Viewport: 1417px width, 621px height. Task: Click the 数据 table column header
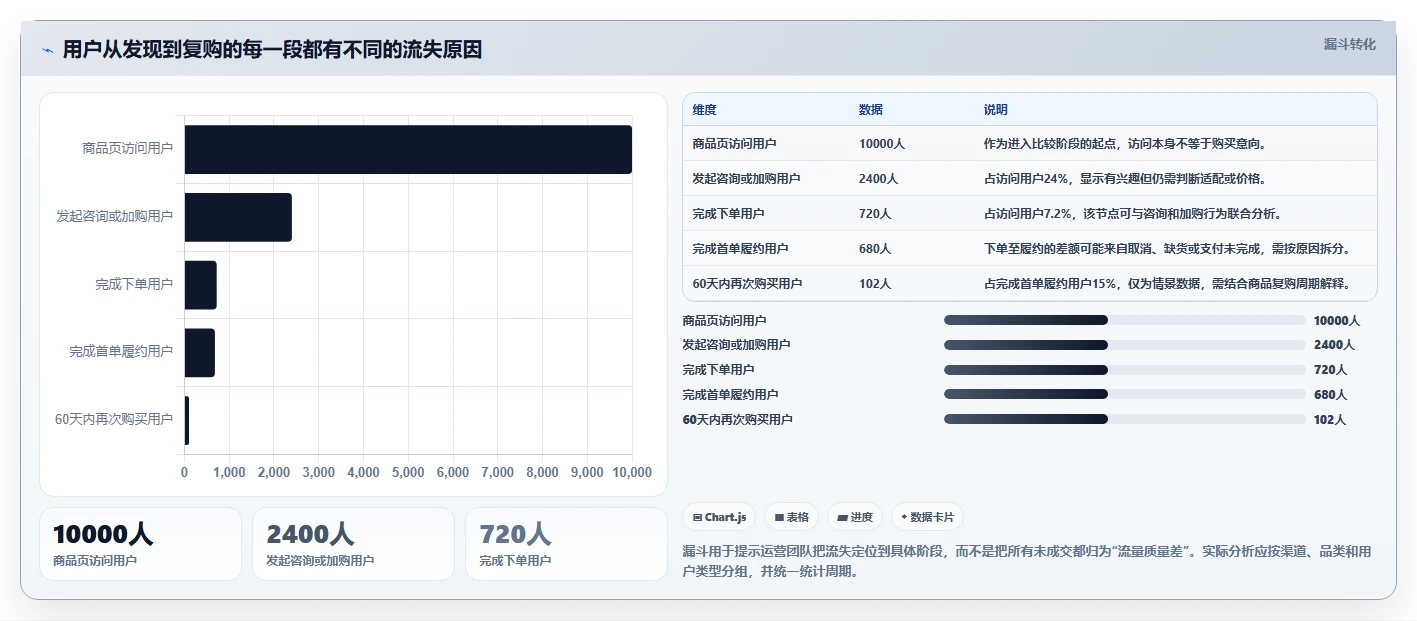870,110
